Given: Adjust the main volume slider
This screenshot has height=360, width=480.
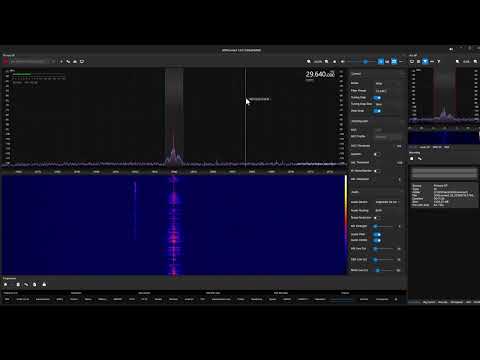Looking at the screenshot, I should (x=362, y=62).
